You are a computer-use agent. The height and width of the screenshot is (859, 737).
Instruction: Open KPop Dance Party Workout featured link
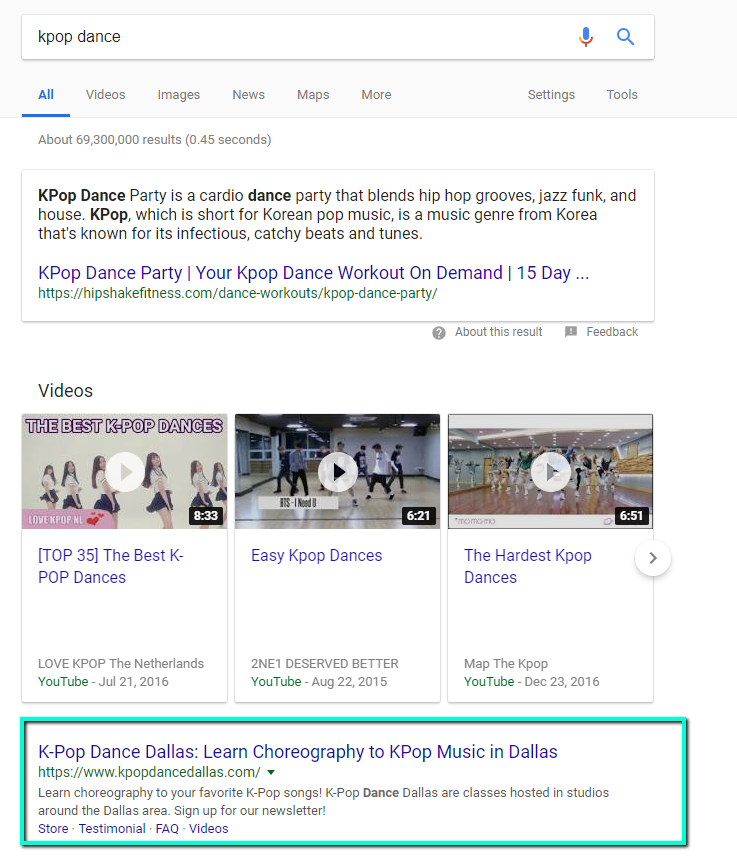click(313, 272)
